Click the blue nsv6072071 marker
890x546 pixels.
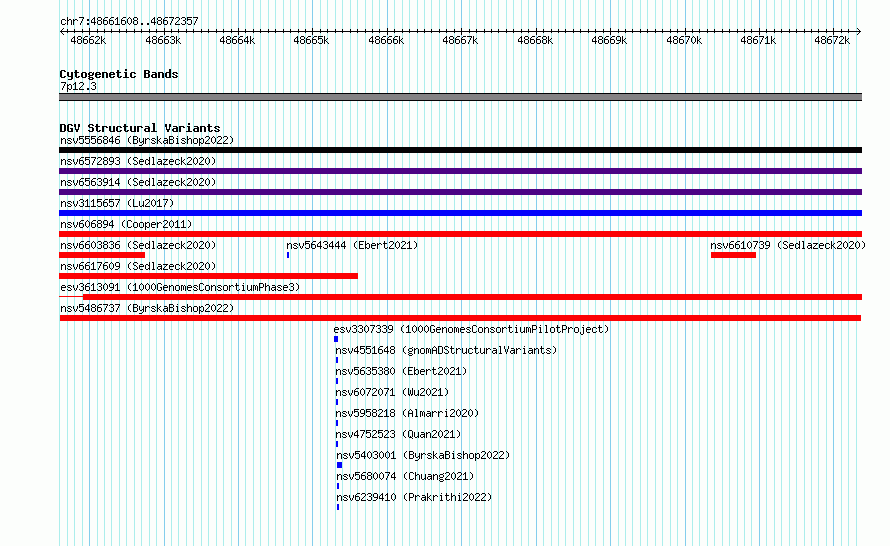click(337, 402)
